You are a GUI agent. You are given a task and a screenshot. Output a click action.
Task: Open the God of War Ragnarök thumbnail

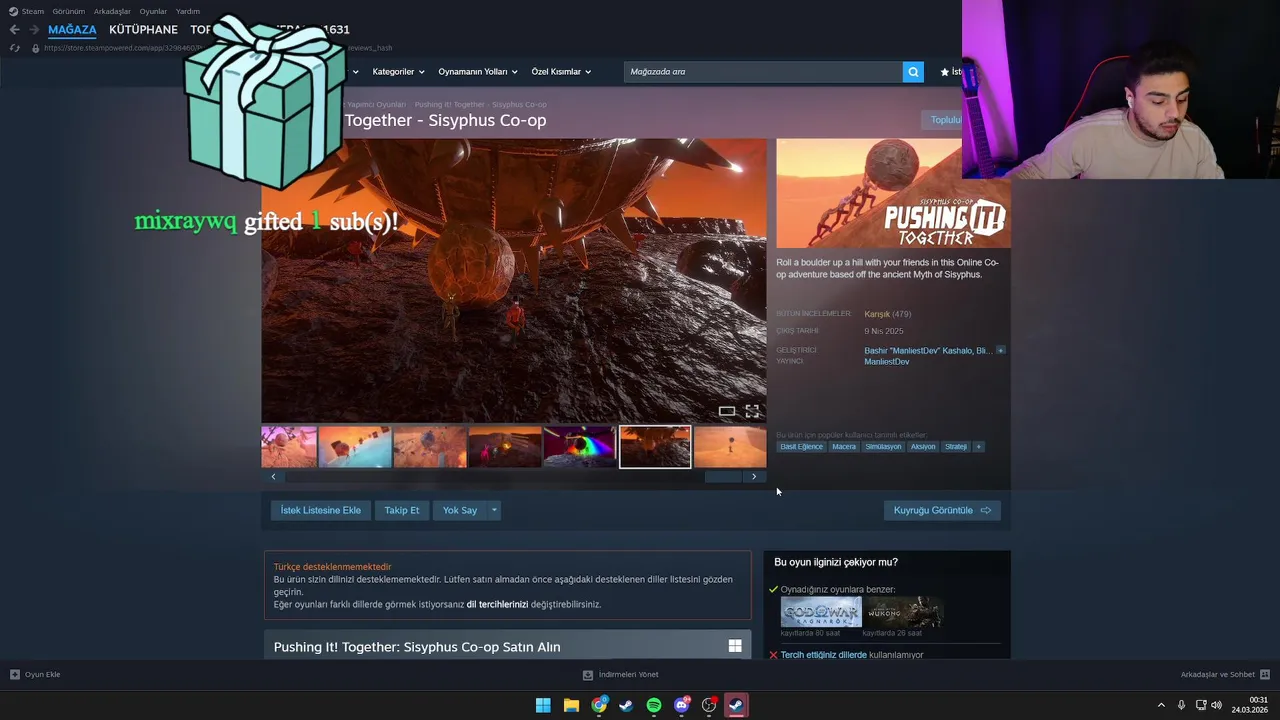point(821,612)
